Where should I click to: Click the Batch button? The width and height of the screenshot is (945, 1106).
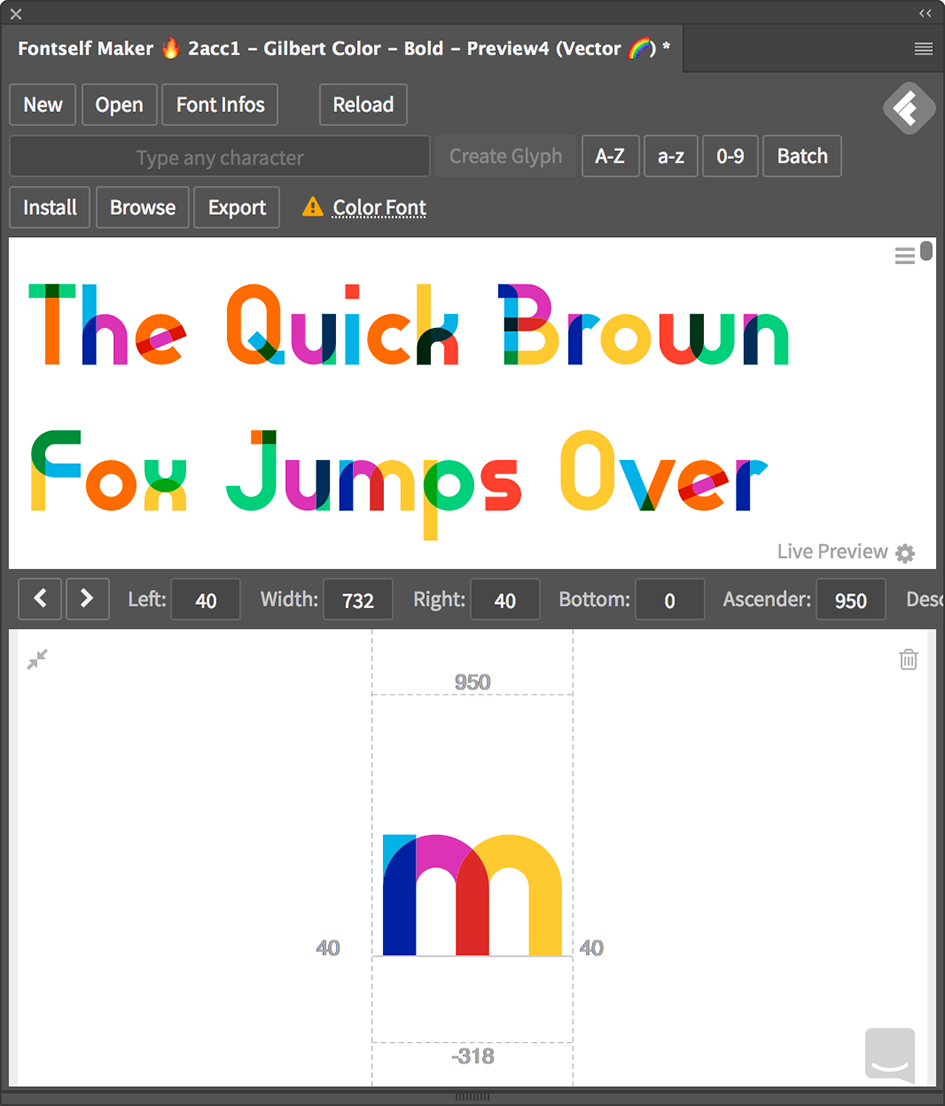pyautogui.click(x=802, y=156)
